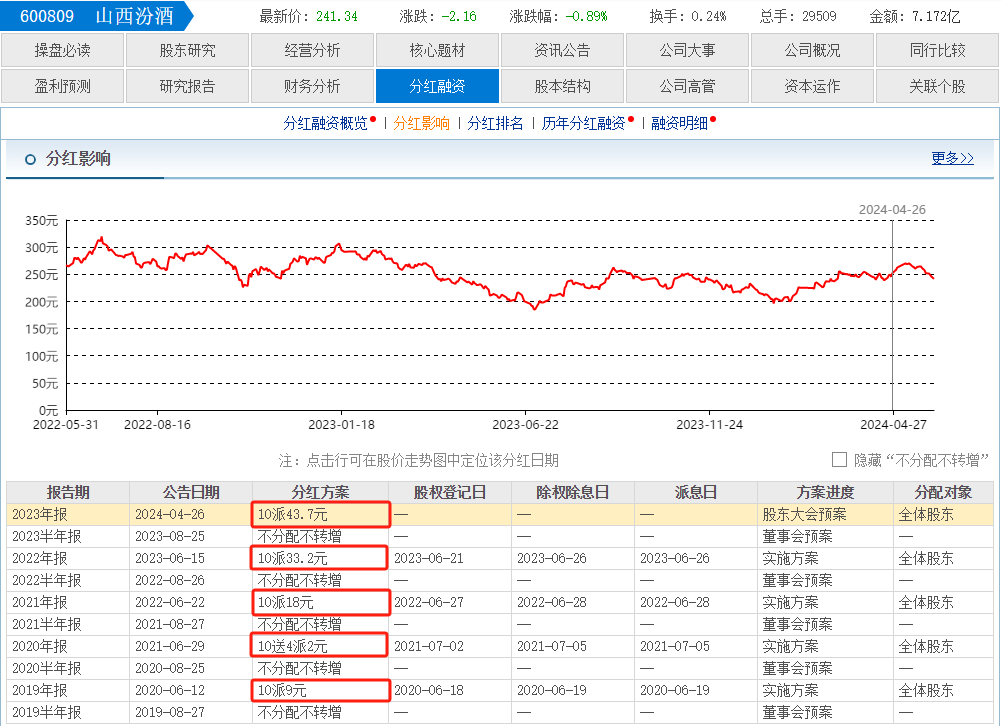The image size is (1002, 726).
Task: Click the 方案进度 column header
Action: [826, 493]
